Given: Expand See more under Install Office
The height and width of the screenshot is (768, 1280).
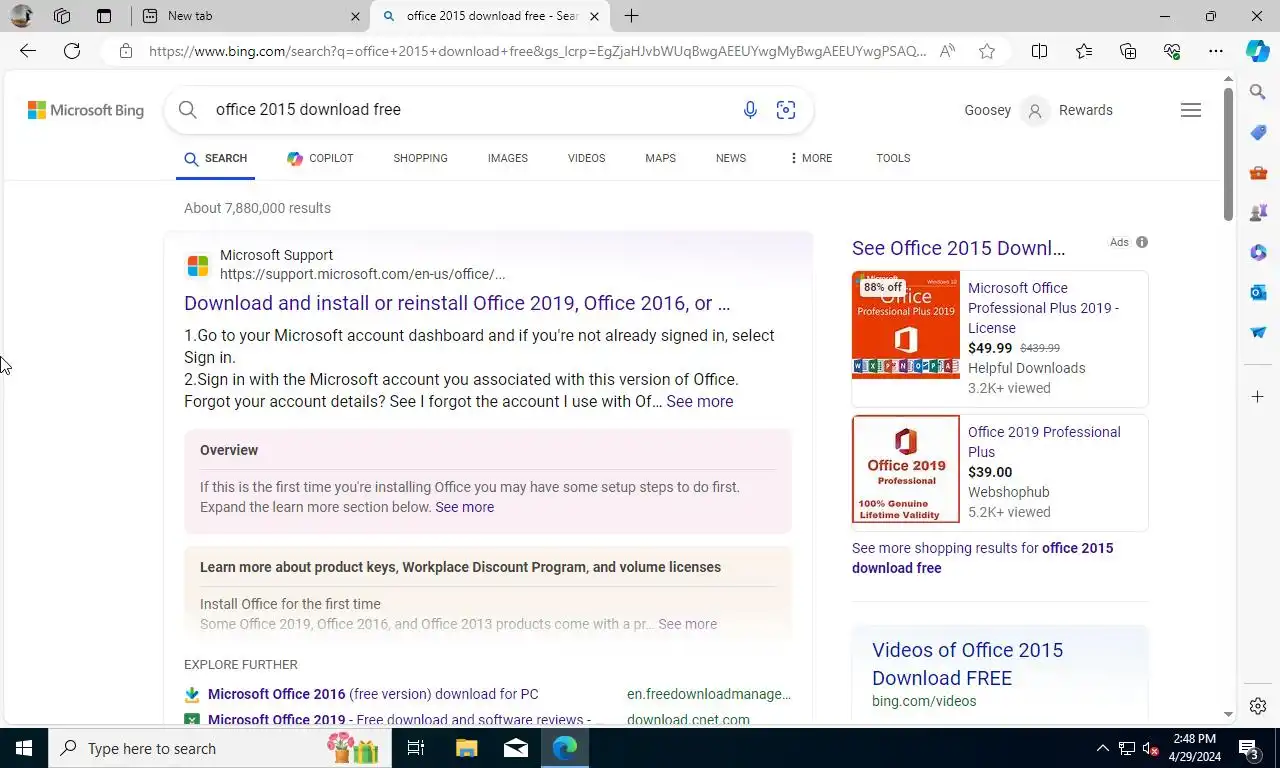Looking at the screenshot, I should (687, 624).
